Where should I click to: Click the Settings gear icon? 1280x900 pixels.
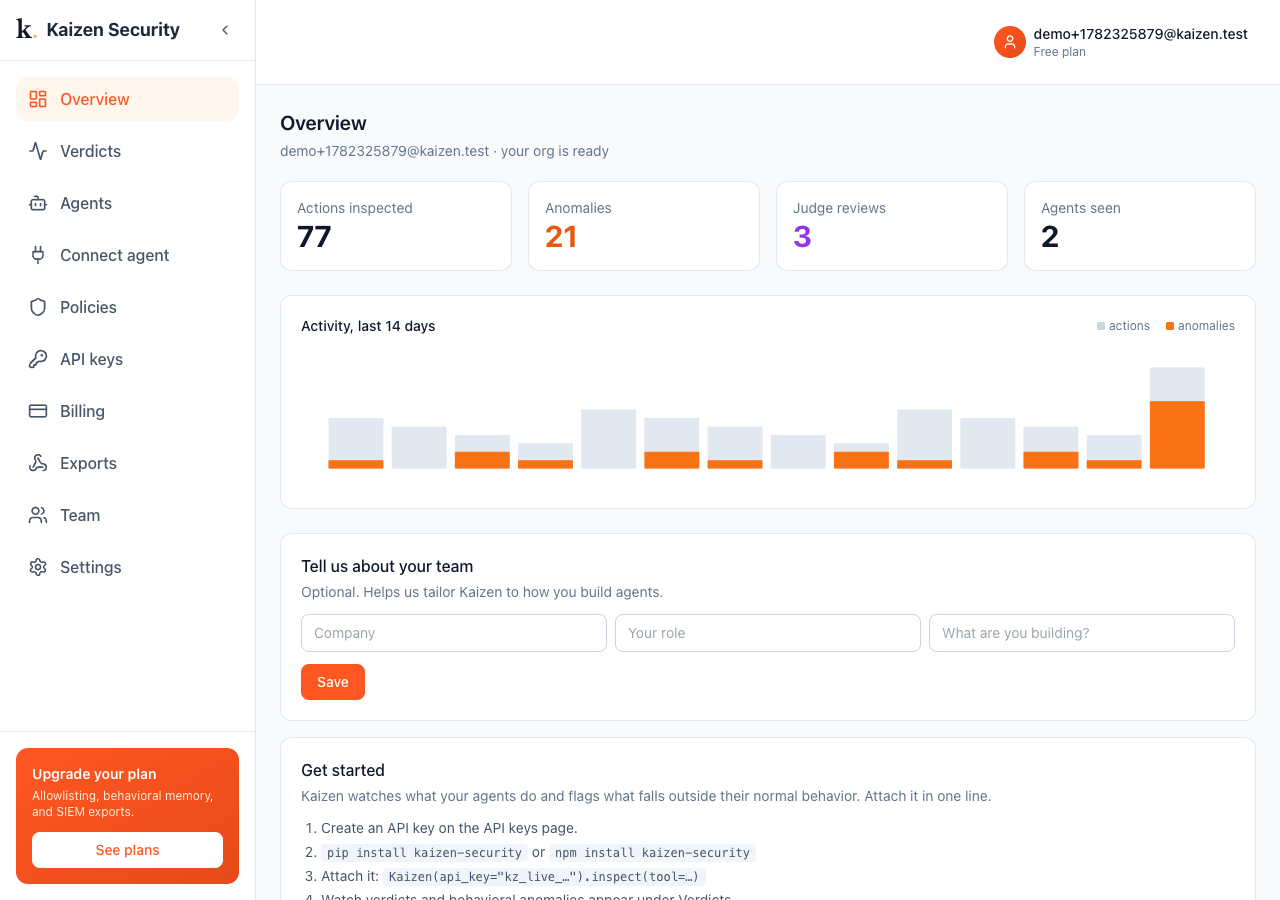coord(38,567)
